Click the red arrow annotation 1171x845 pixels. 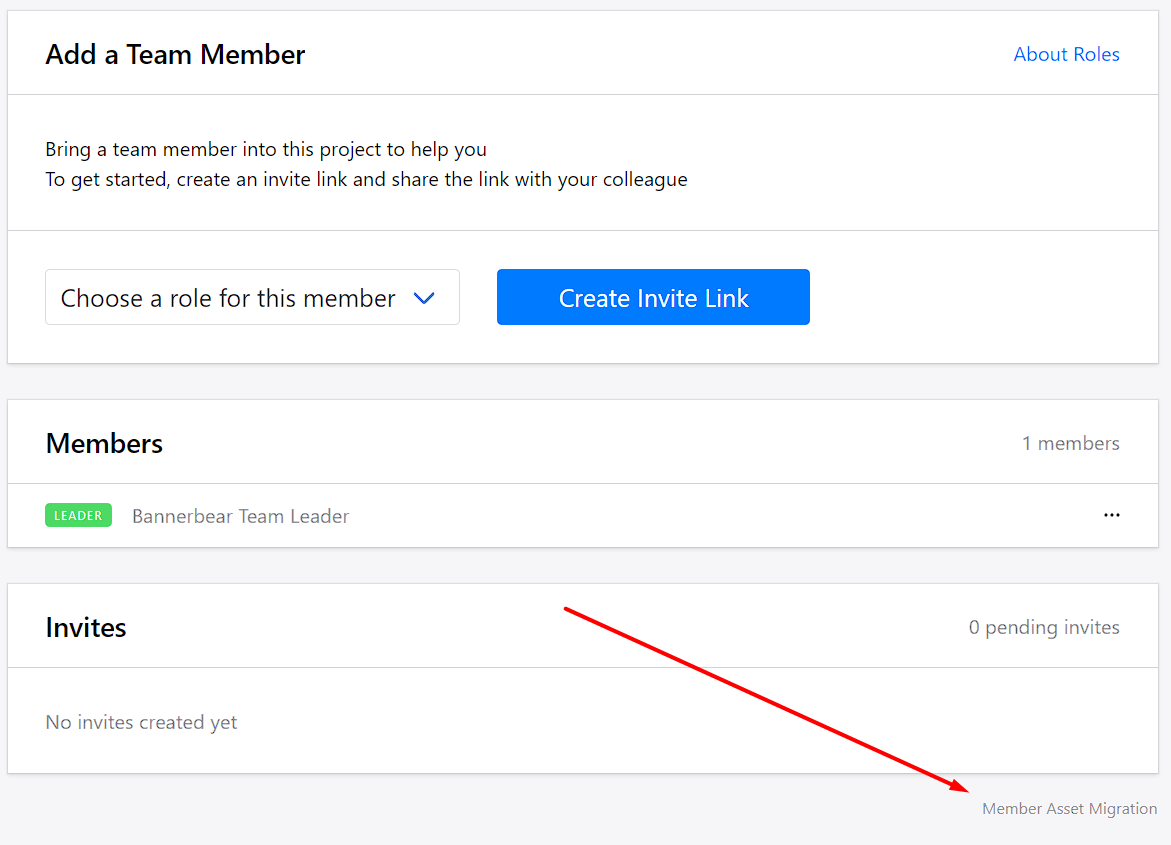[762, 697]
